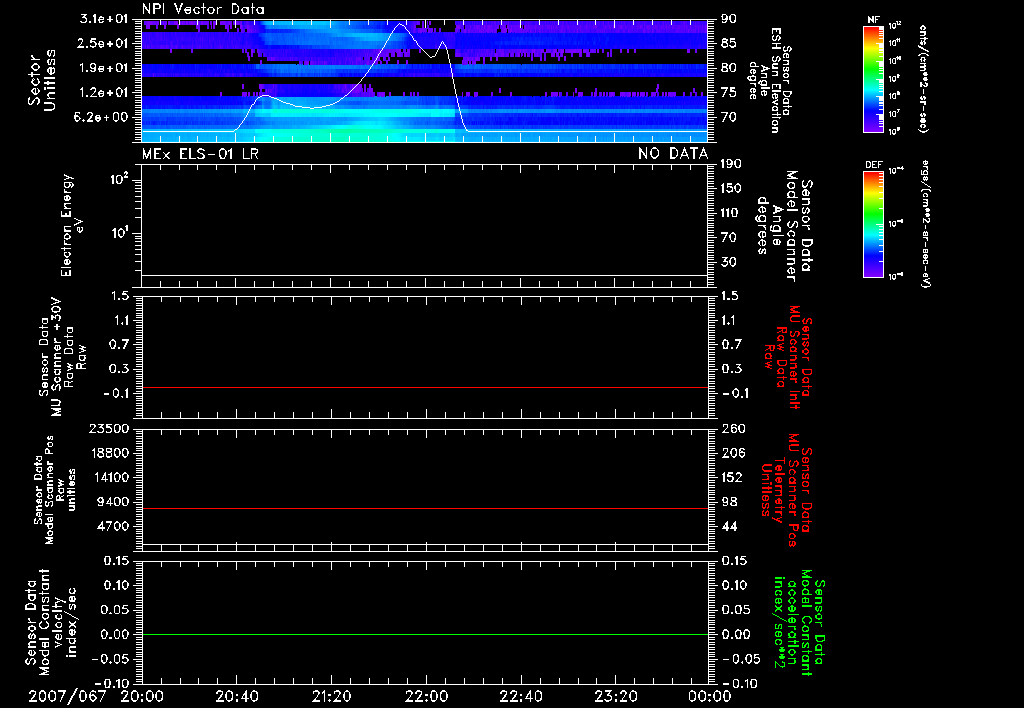1024x708 pixels.
Task: Click the 00:00 time axis label
Action: (x=710, y=696)
